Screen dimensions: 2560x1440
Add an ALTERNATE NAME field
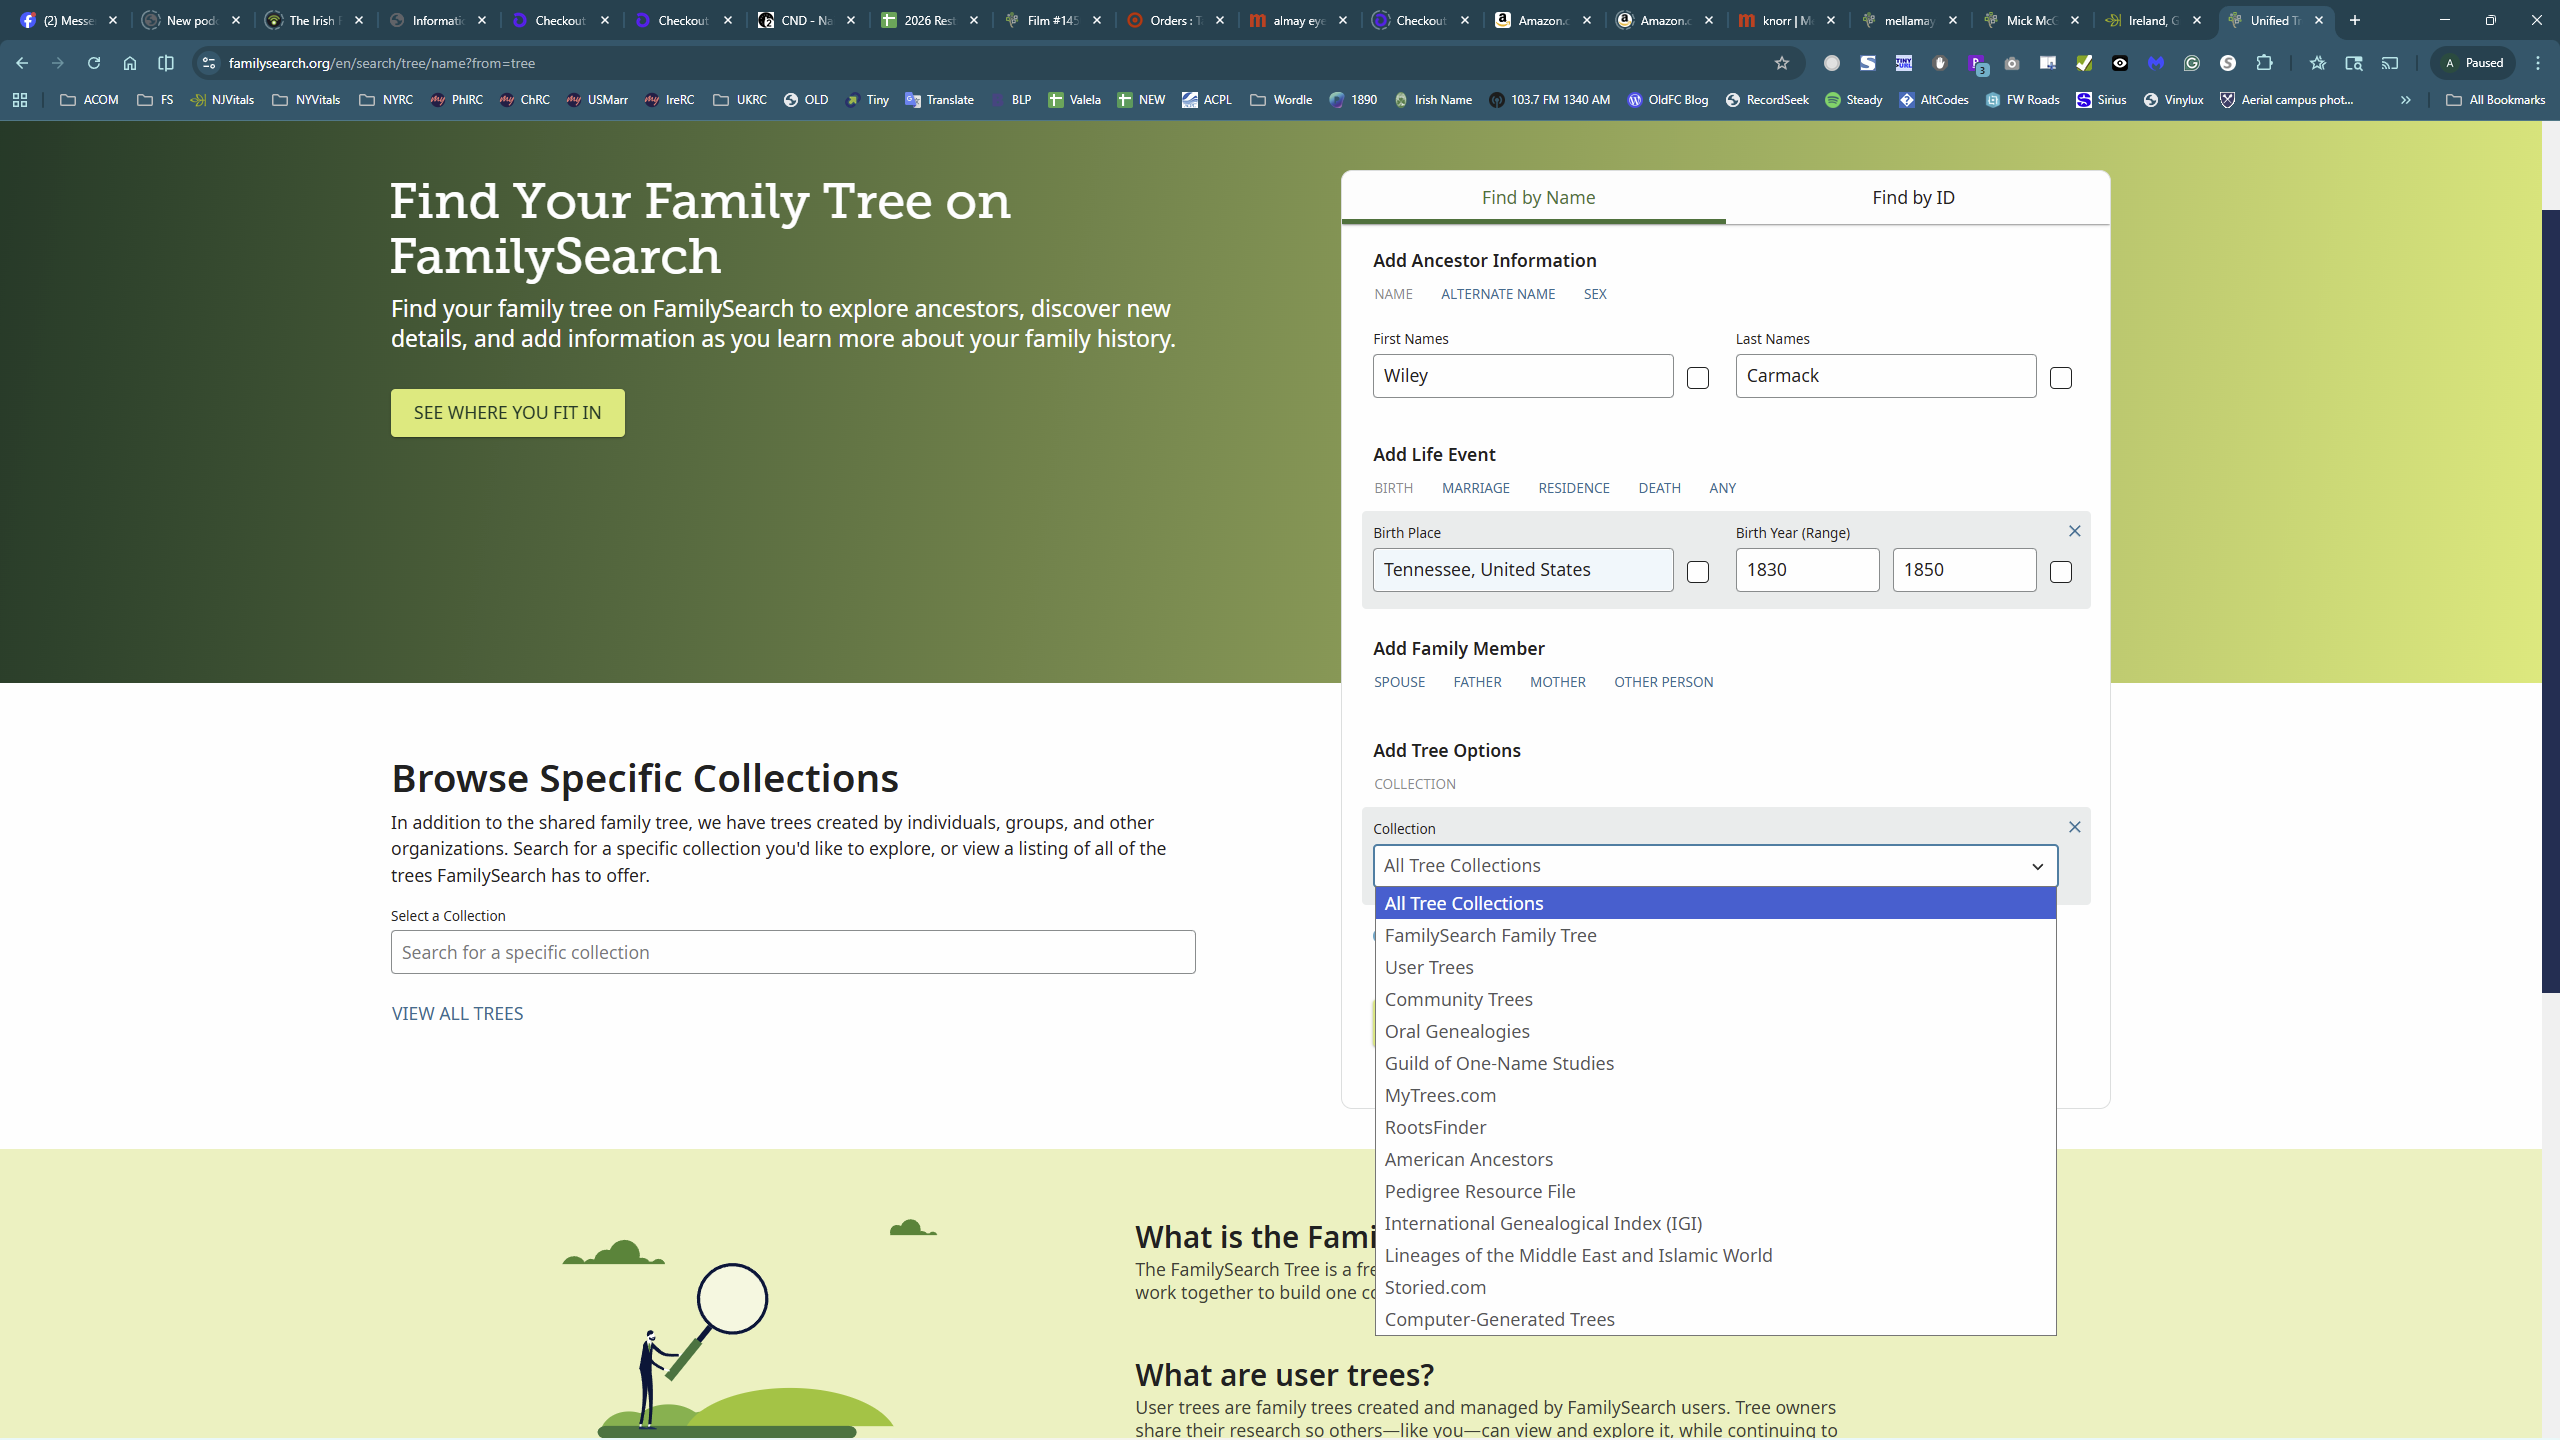coord(1498,294)
